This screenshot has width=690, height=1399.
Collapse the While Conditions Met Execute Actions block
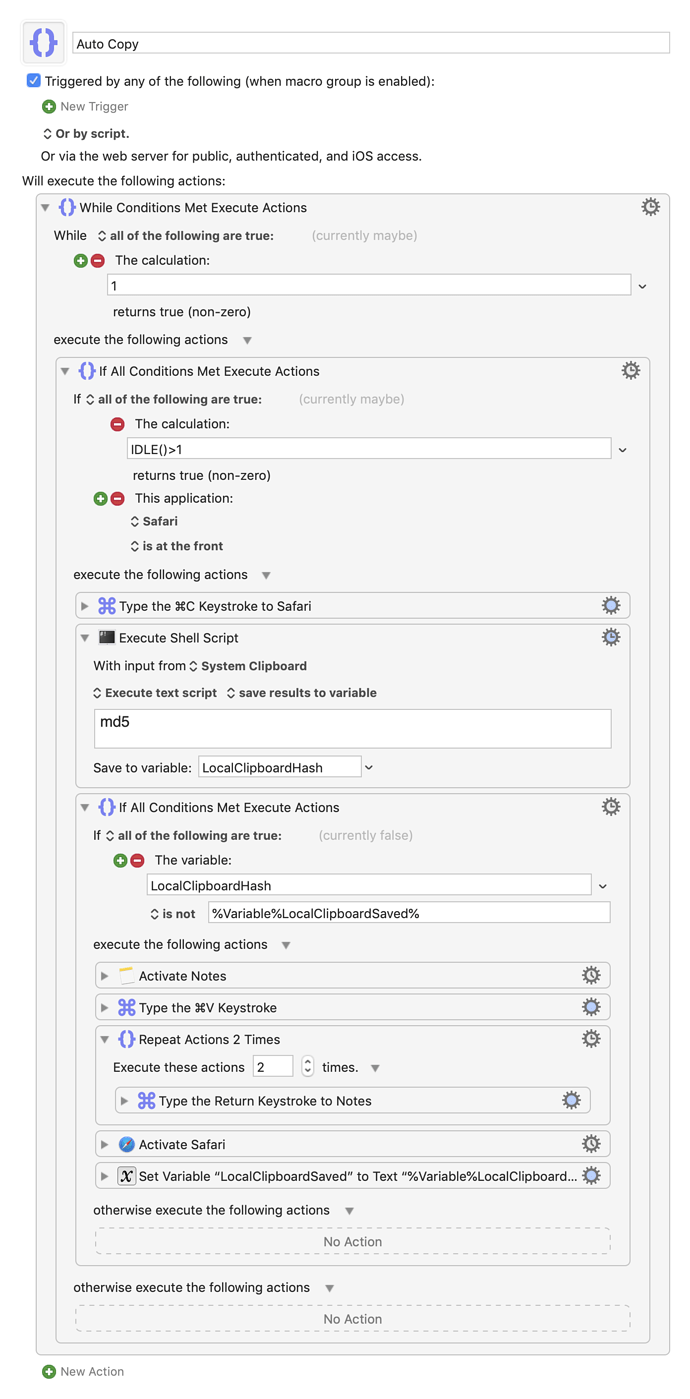(45, 208)
